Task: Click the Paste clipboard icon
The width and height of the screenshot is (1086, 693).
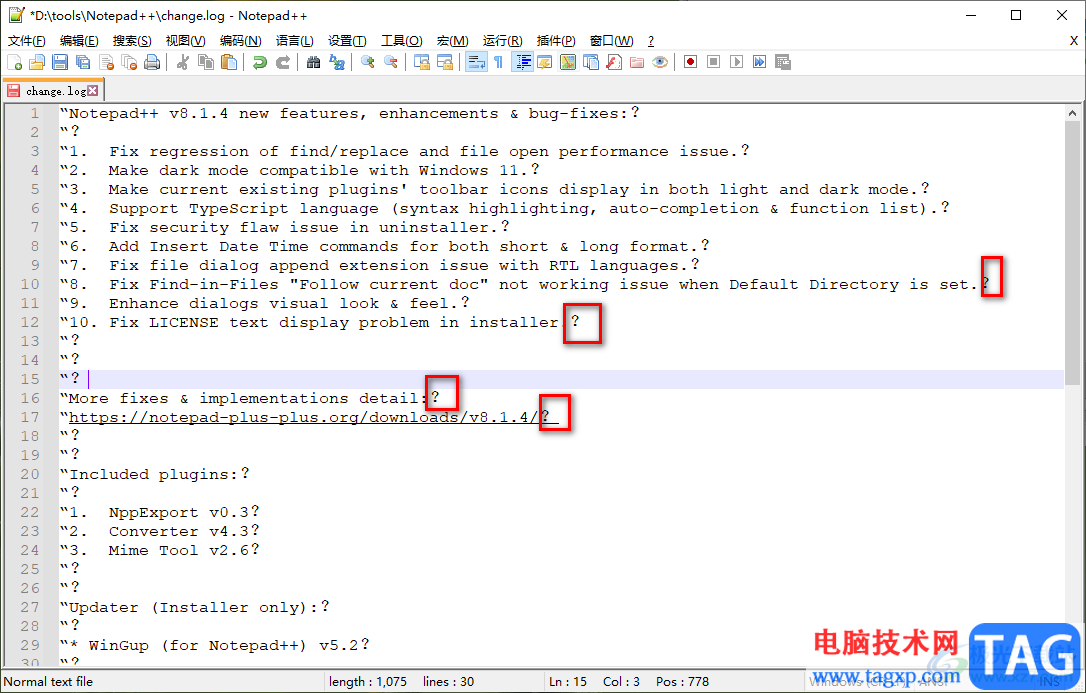Action: pos(229,62)
